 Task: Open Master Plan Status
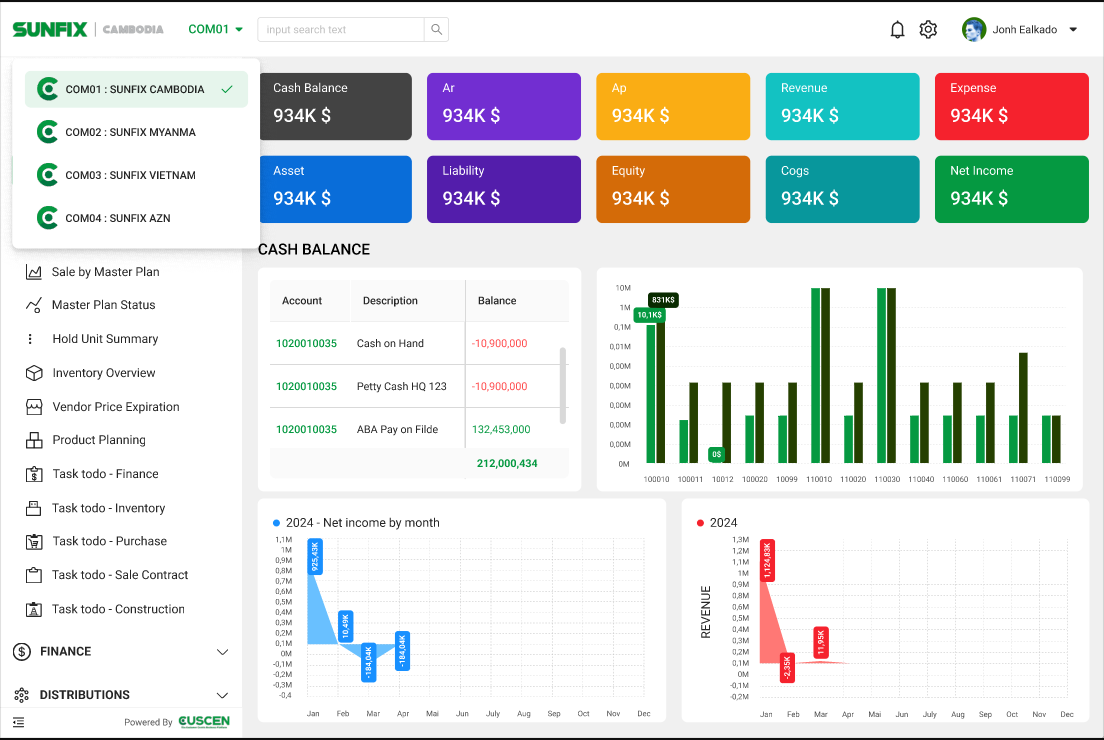(104, 305)
